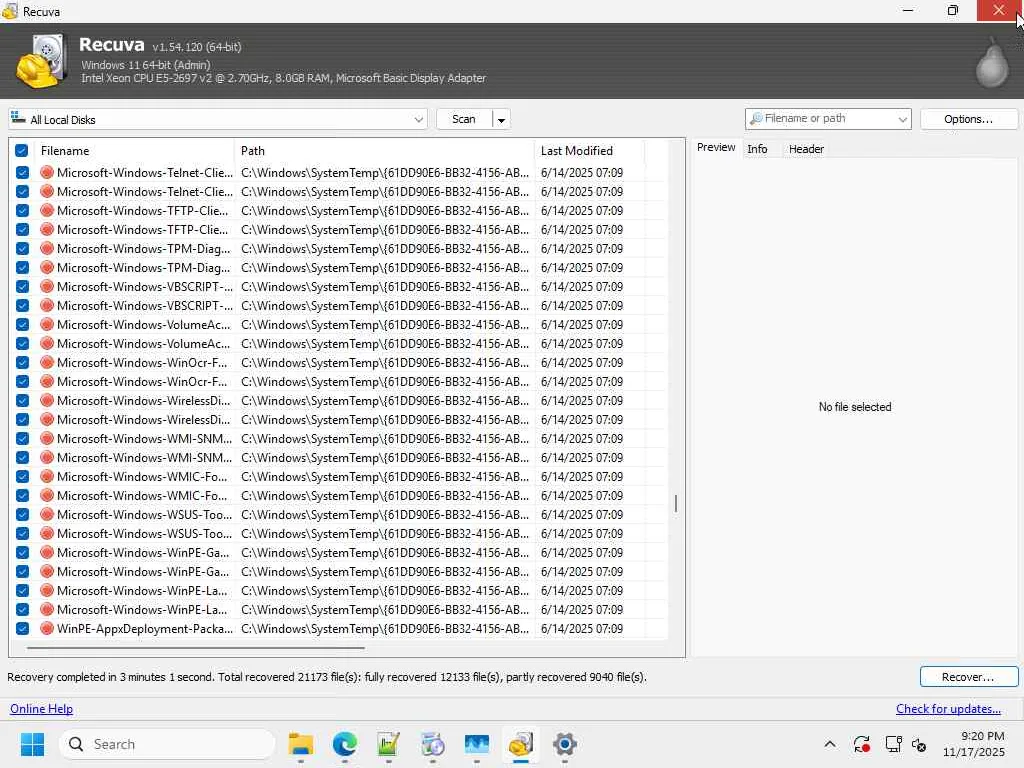Click the taskbar clock showing 9:20 PM
This screenshot has width=1024, height=768.
tap(973, 744)
